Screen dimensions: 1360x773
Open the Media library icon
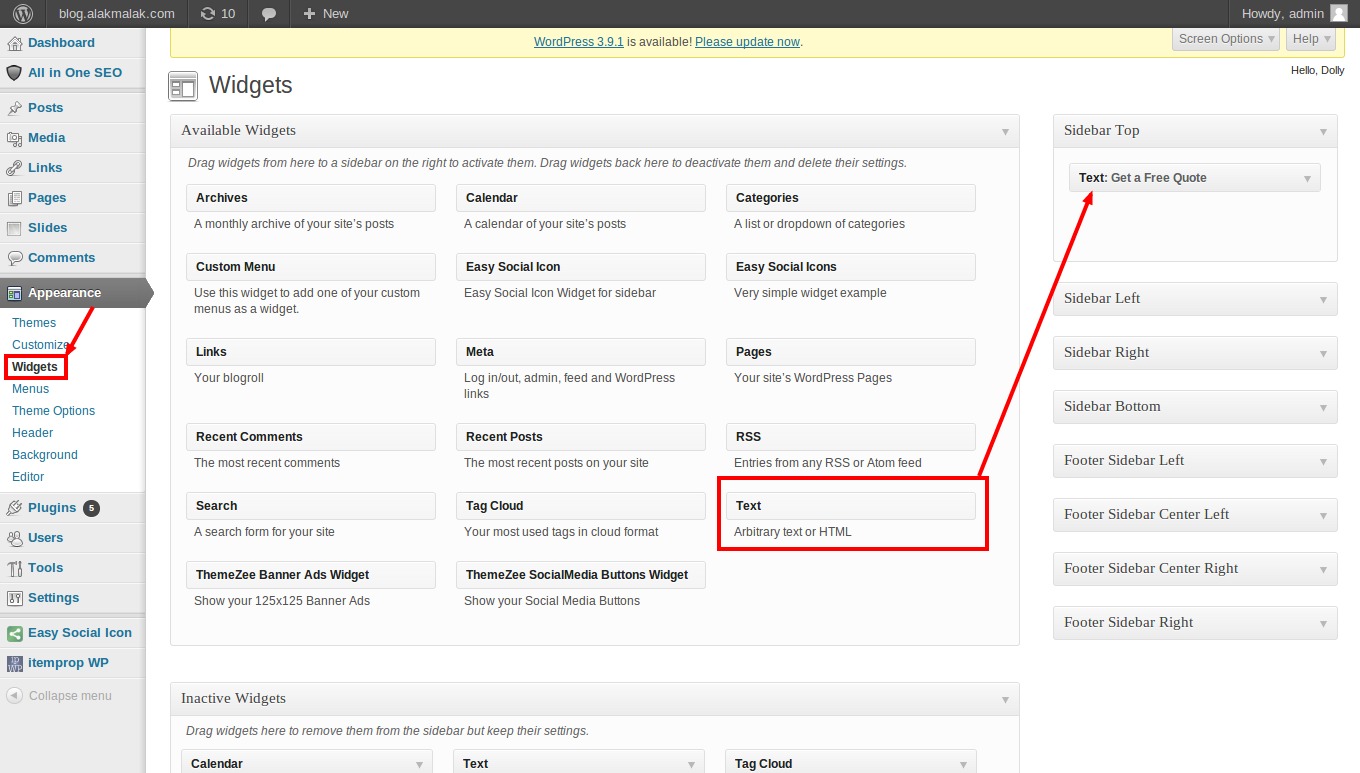14,137
